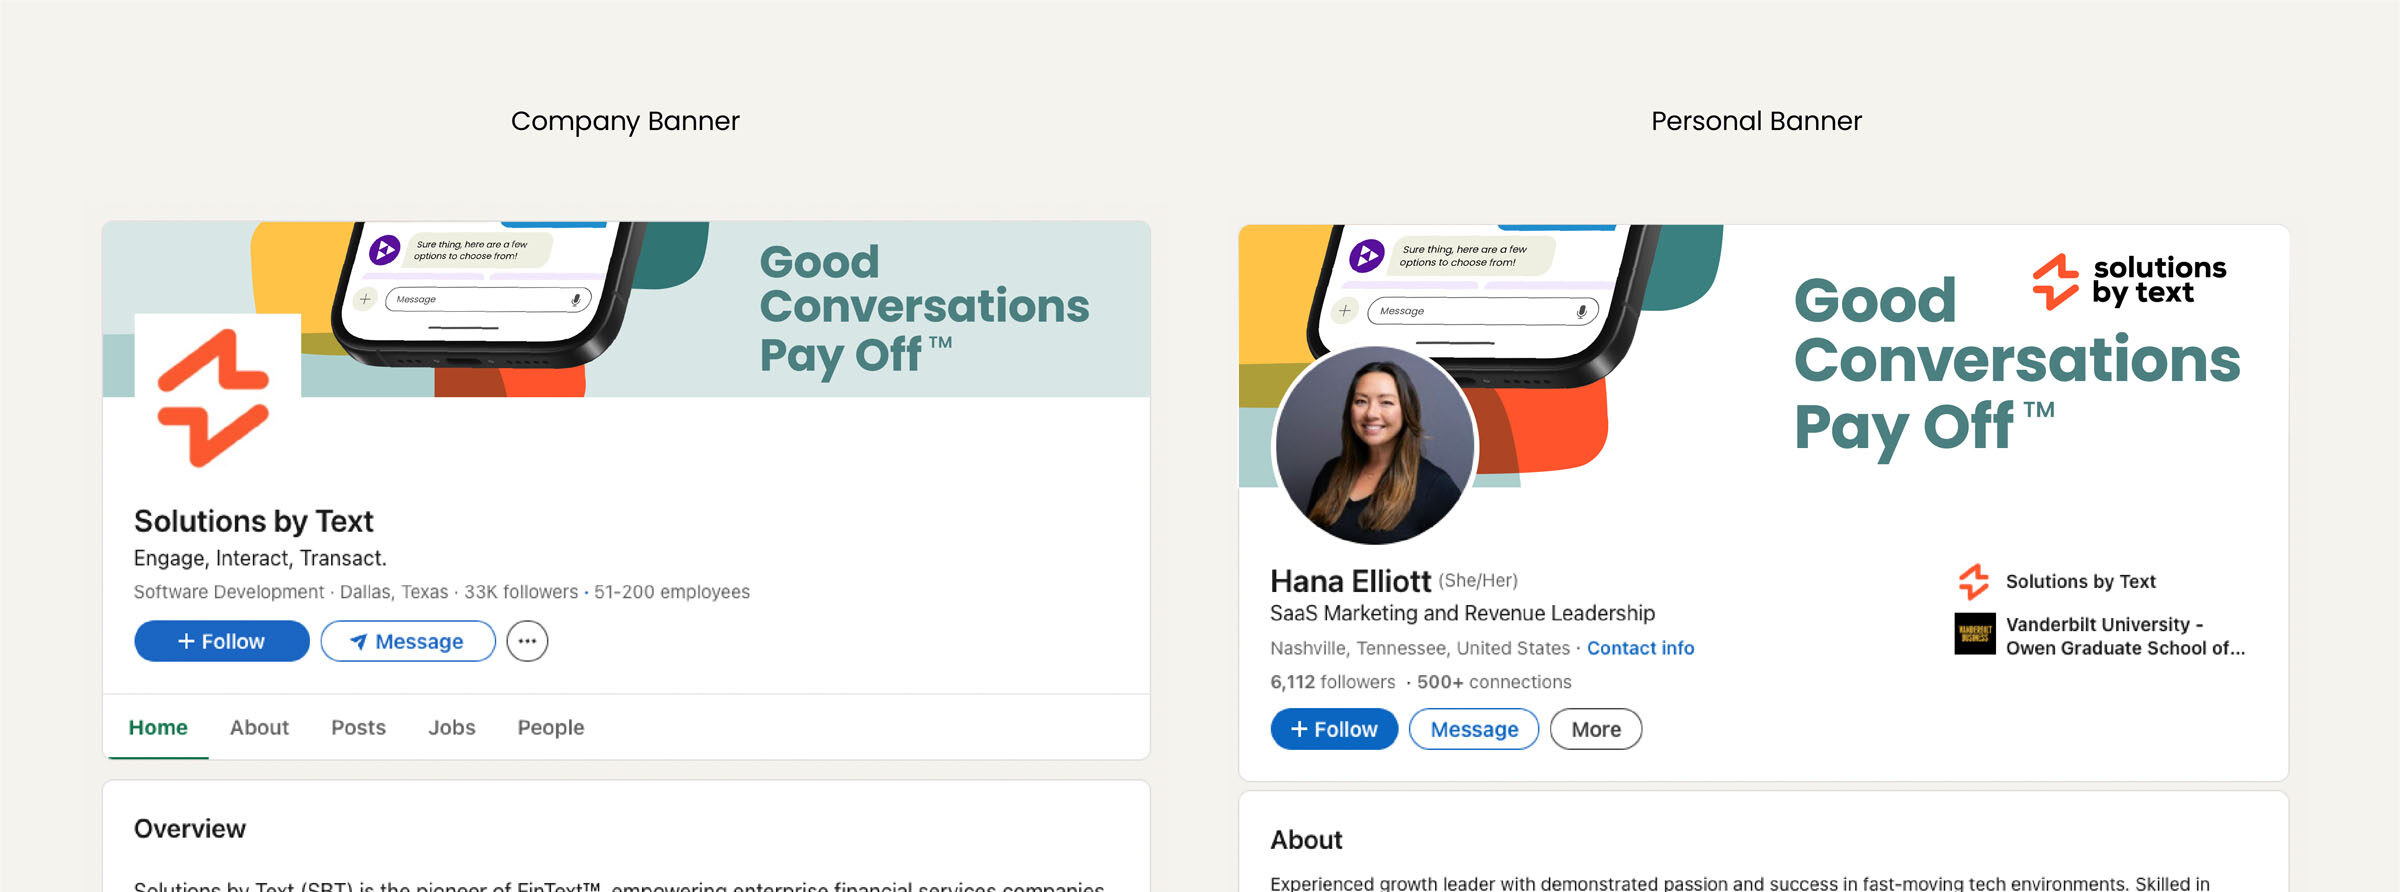Message the Solutions by Text company
The height and width of the screenshot is (892, 2400).
point(408,641)
